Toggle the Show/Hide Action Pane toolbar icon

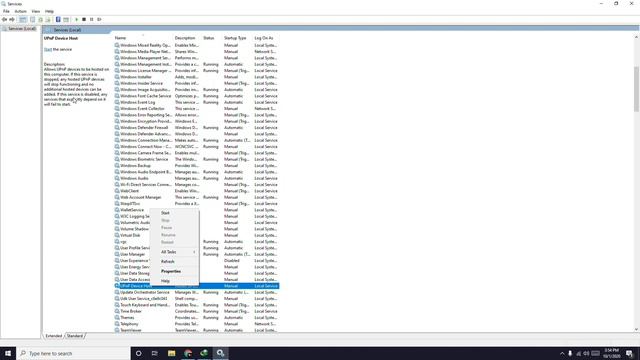click(x=66, y=20)
